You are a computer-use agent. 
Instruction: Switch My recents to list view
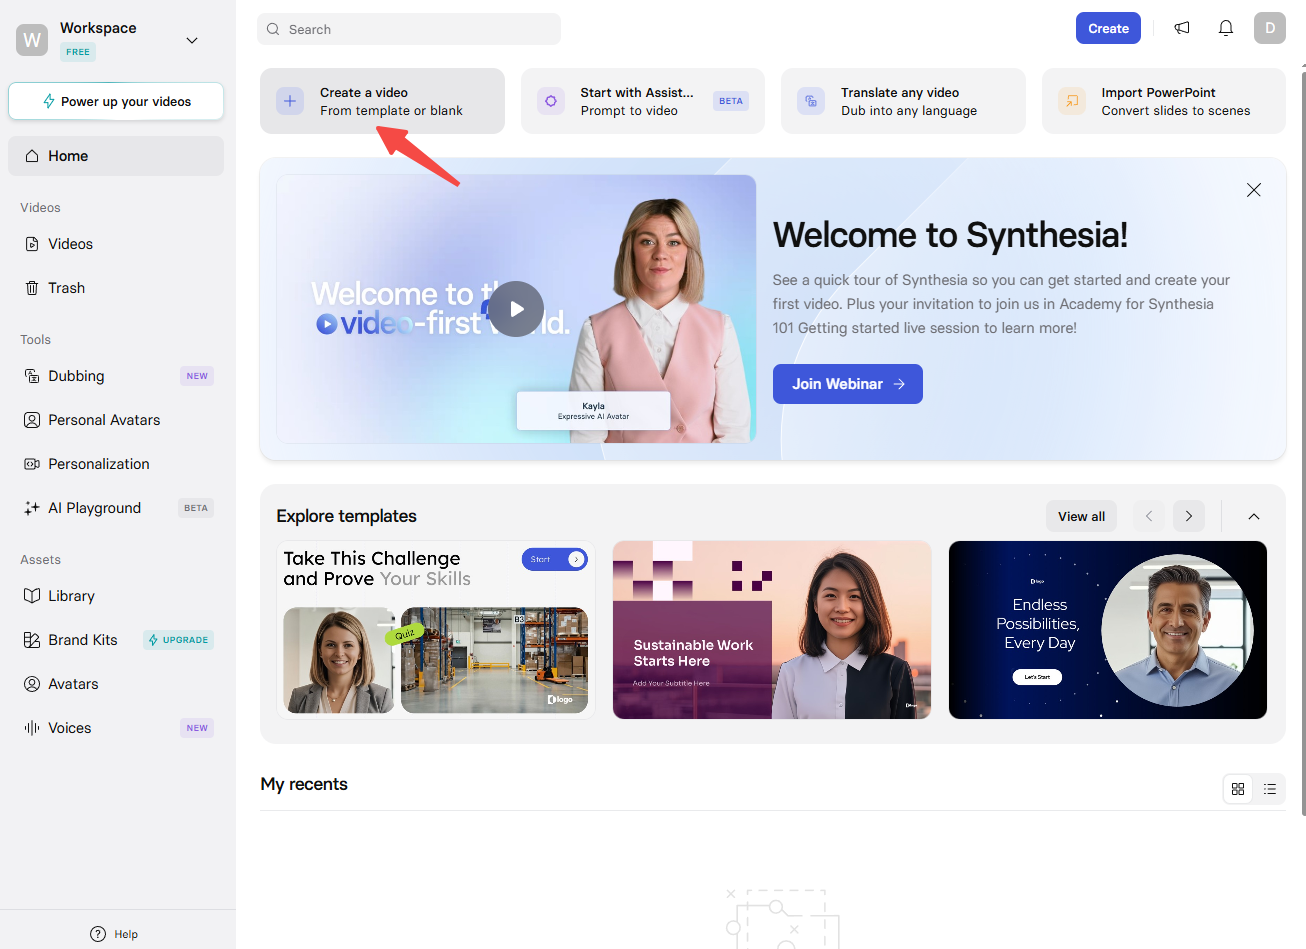click(x=1270, y=789)
